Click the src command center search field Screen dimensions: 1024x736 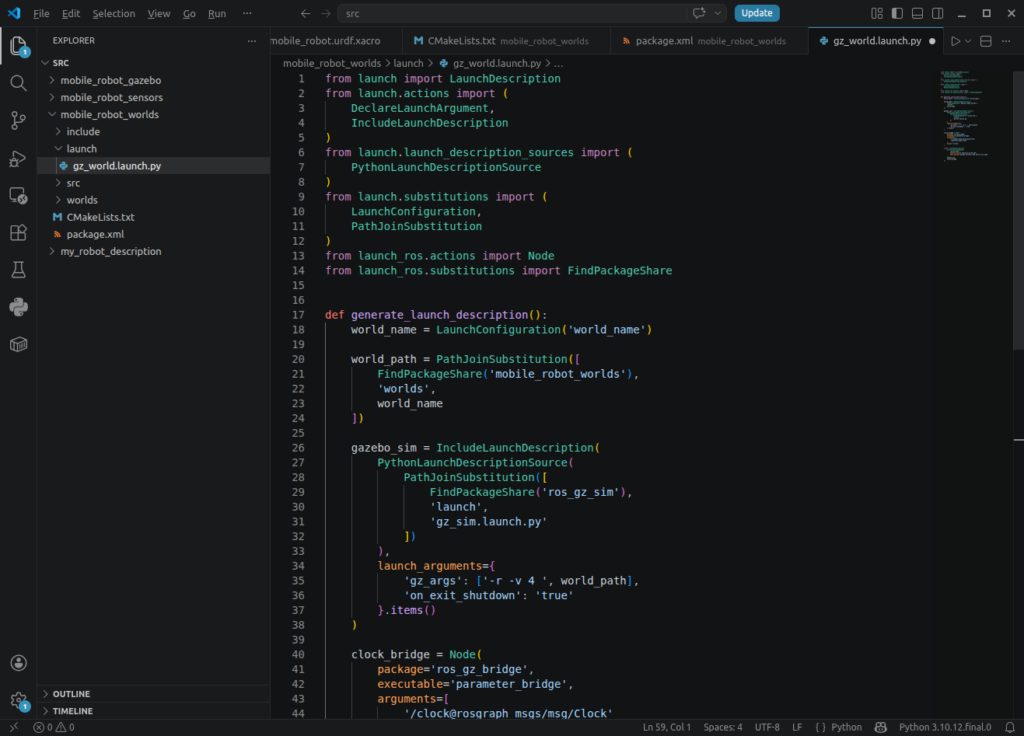click(x=533, y=13)
